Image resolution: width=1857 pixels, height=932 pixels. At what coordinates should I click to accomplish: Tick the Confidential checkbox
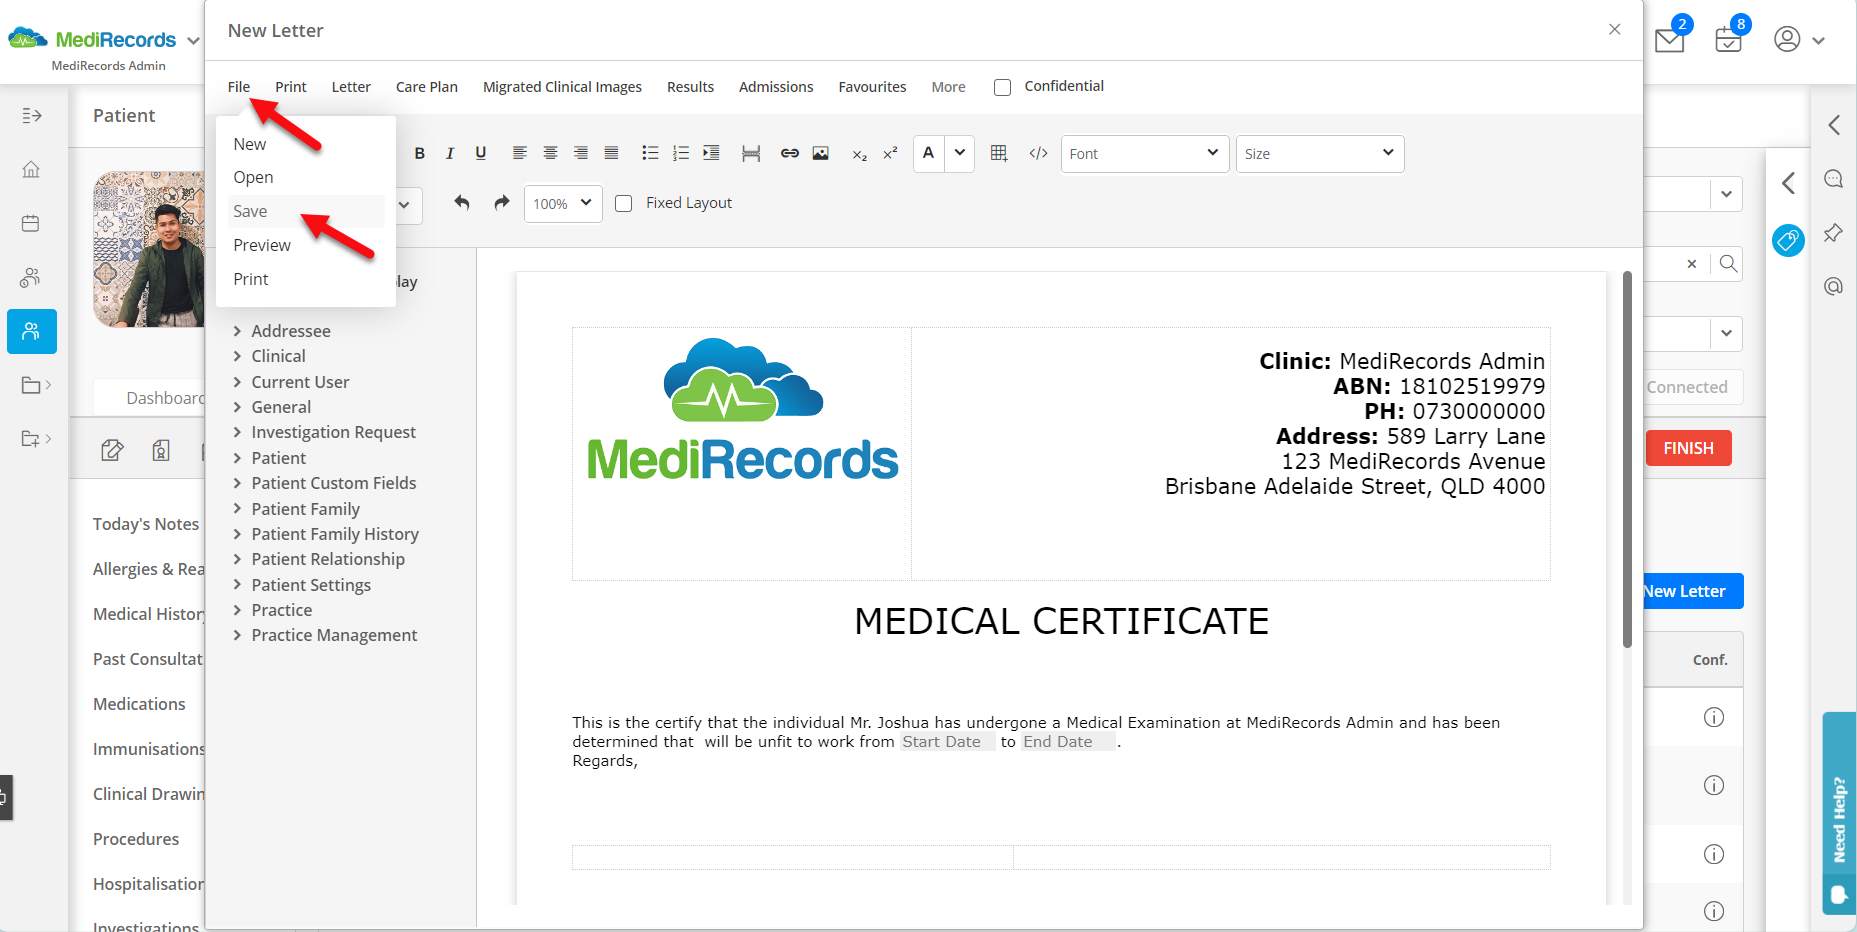1002,87
